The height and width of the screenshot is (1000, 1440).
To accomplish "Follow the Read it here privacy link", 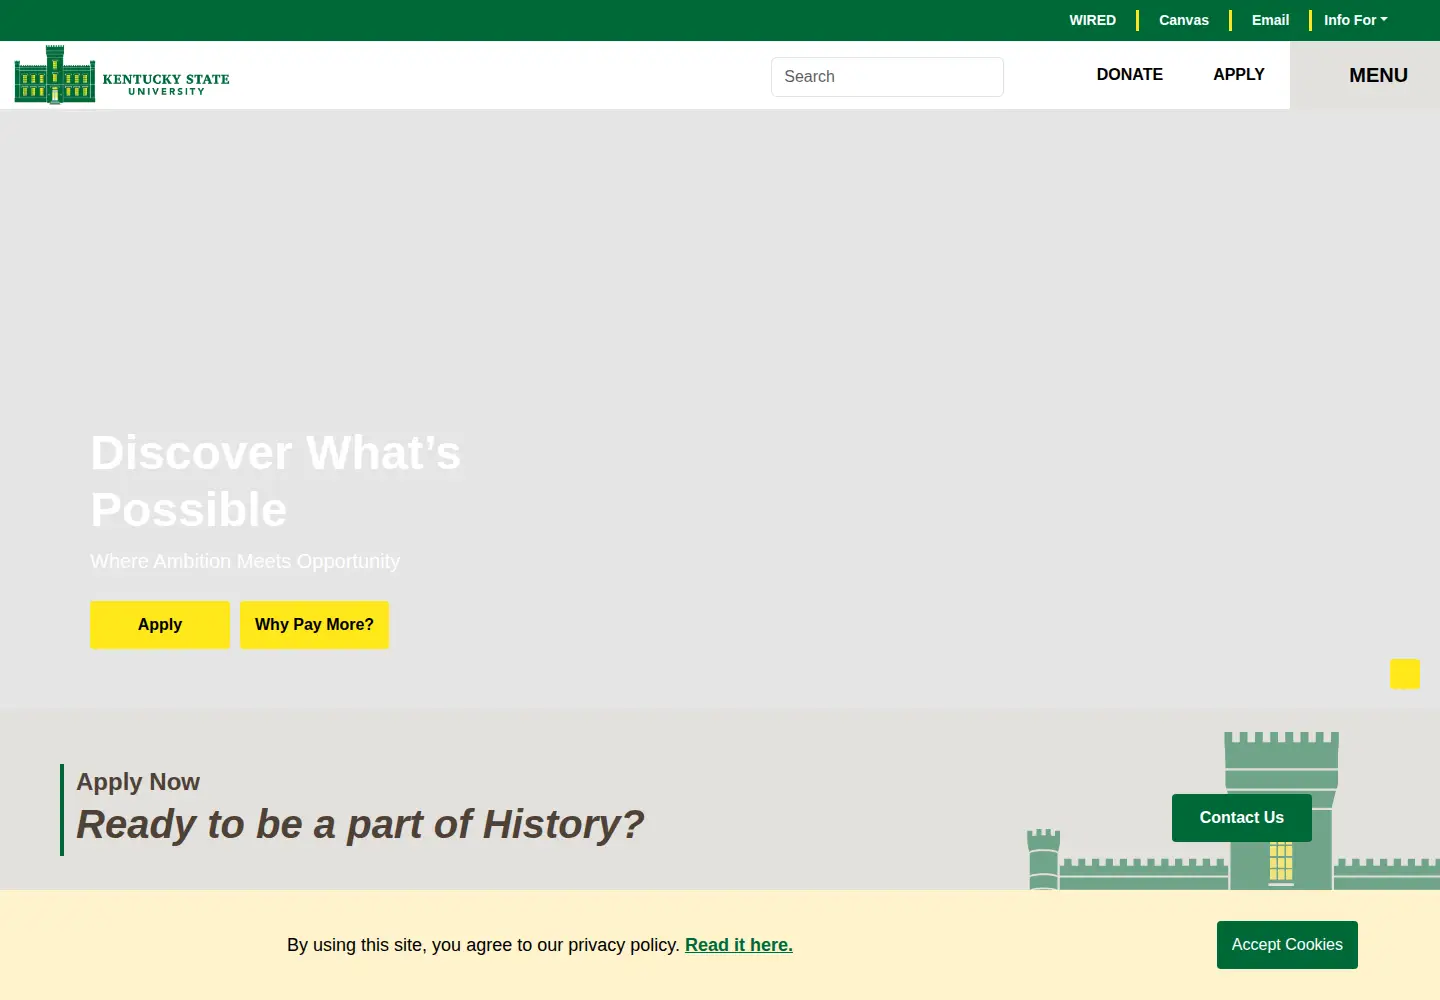I will click(739, 945).
